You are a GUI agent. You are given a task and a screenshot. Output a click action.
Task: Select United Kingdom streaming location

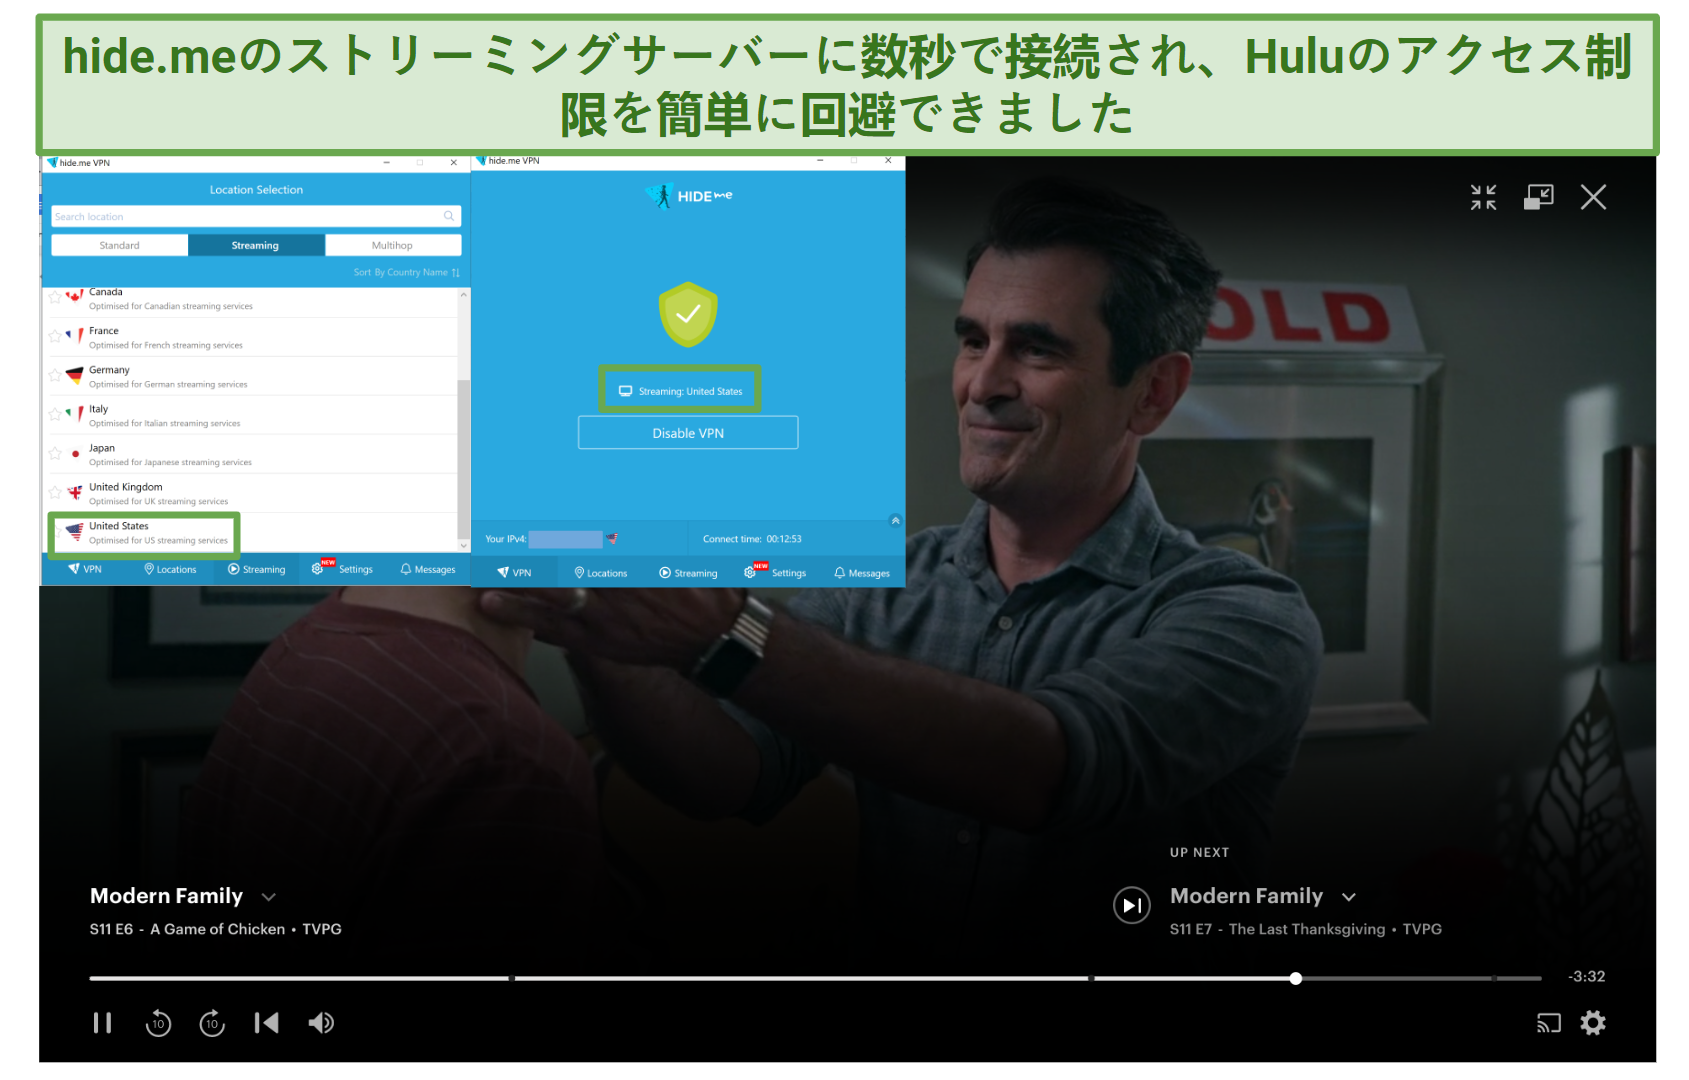[250, 493]
